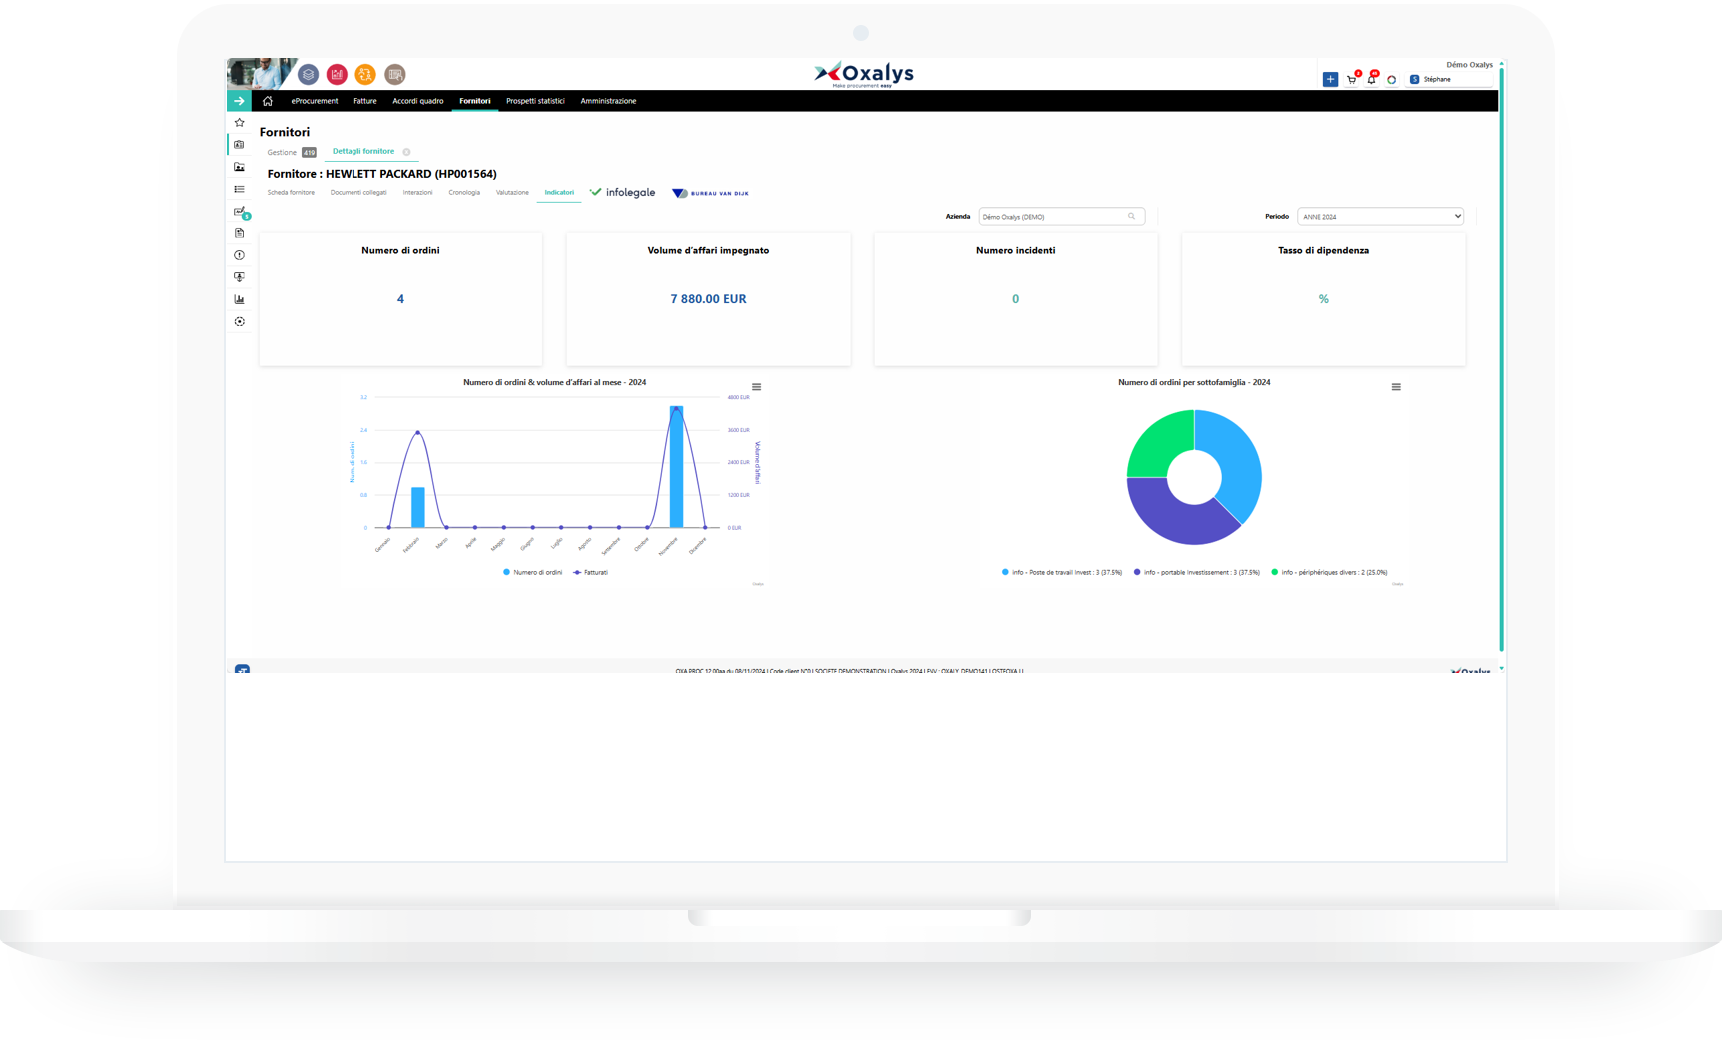This screenshot has height=1040, width=1722.
Task: Go to the Home icon in navbar
Action: 268,101
